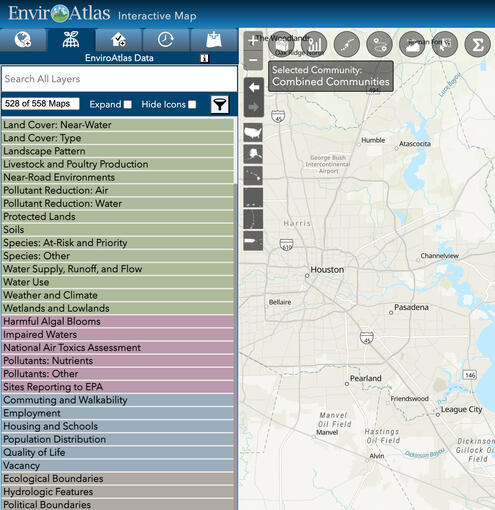
Task: Click the small info icon beside EnviroAtlas Data
Action: click(x=204, y=58)
